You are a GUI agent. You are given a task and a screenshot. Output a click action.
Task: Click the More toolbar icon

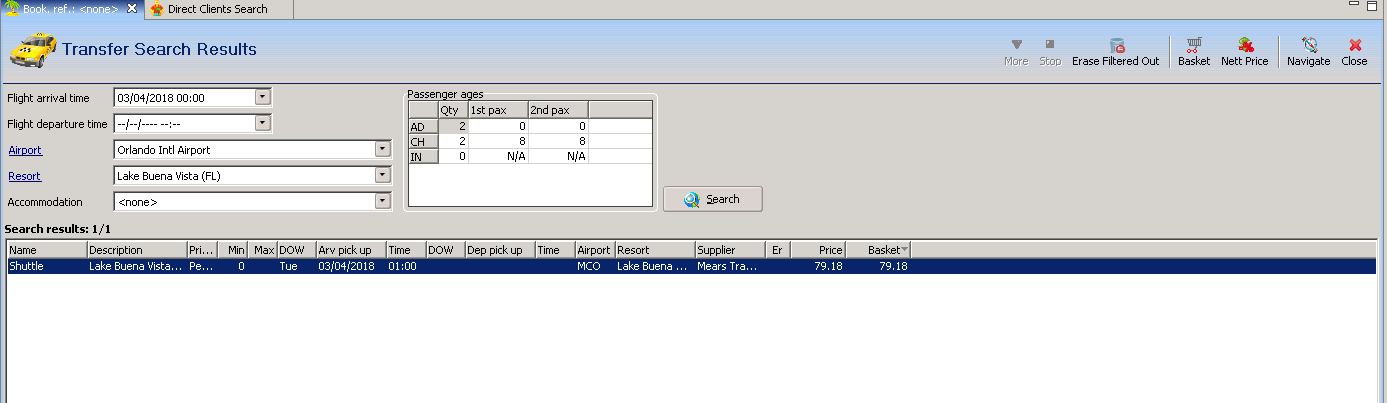(1016, 52)
